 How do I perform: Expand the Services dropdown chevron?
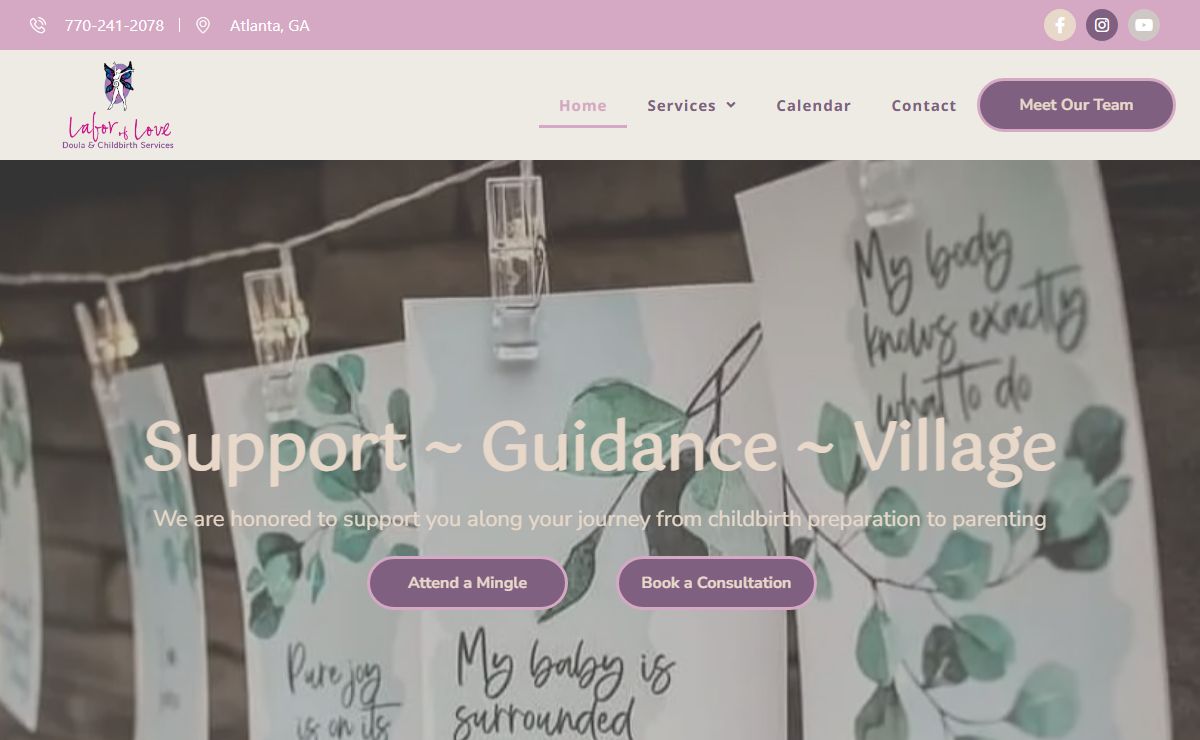pos(731,105)
